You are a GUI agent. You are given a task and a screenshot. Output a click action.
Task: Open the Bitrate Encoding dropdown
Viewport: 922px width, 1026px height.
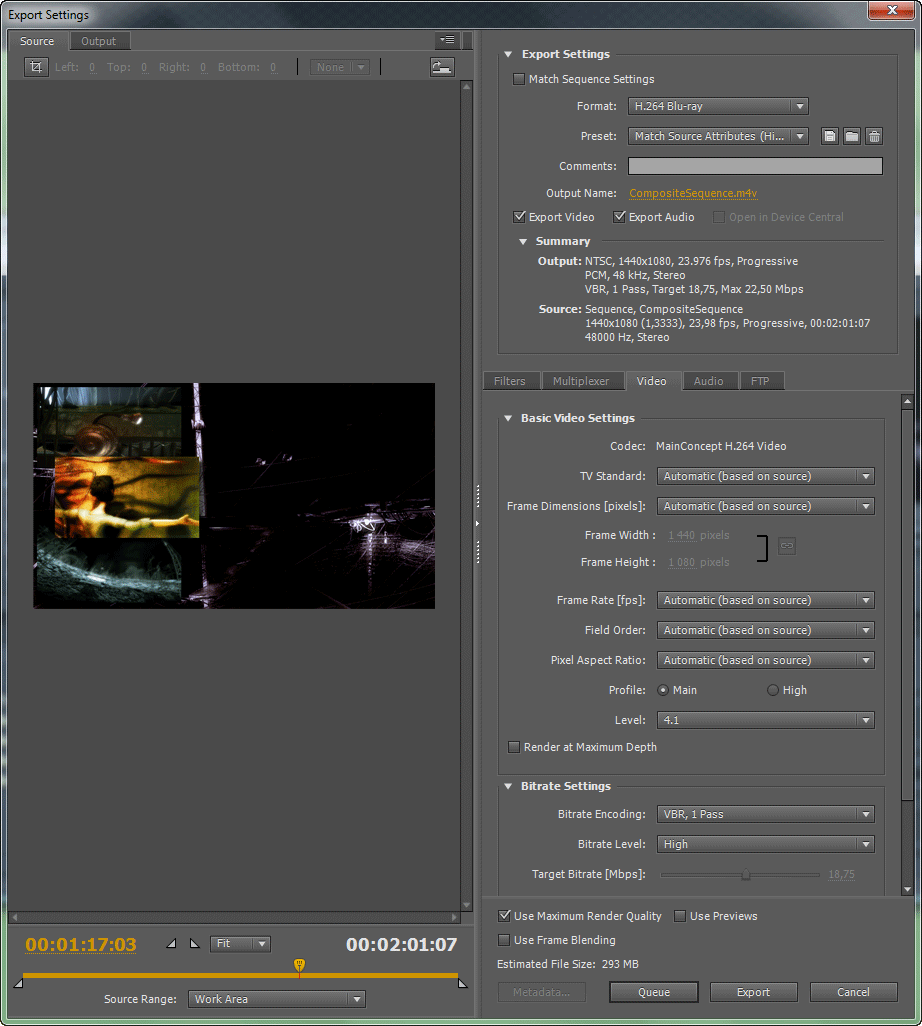(765, 814)
